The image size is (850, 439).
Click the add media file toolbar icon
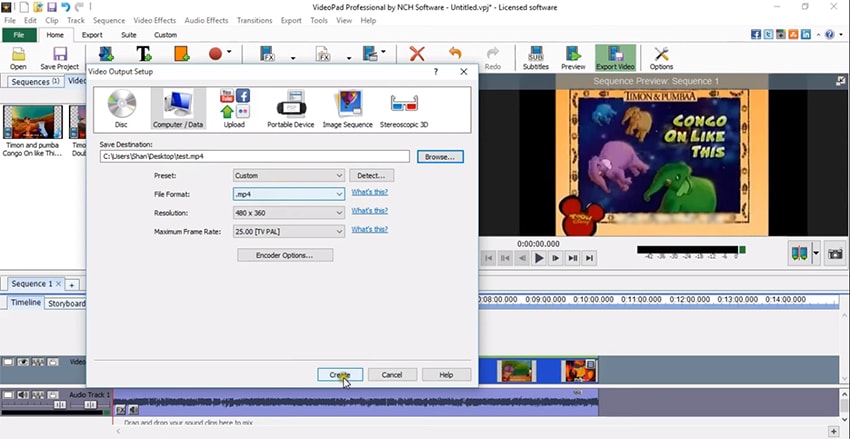(x=106, y=54)
